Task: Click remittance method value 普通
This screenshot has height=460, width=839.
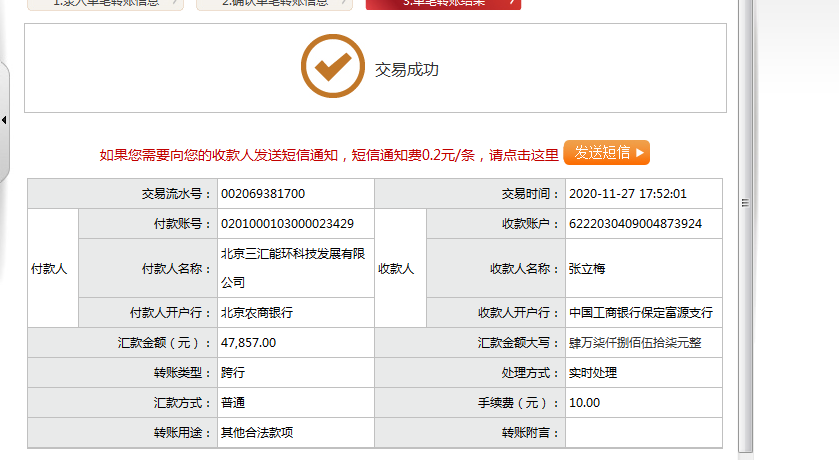Action: point(233,403)
